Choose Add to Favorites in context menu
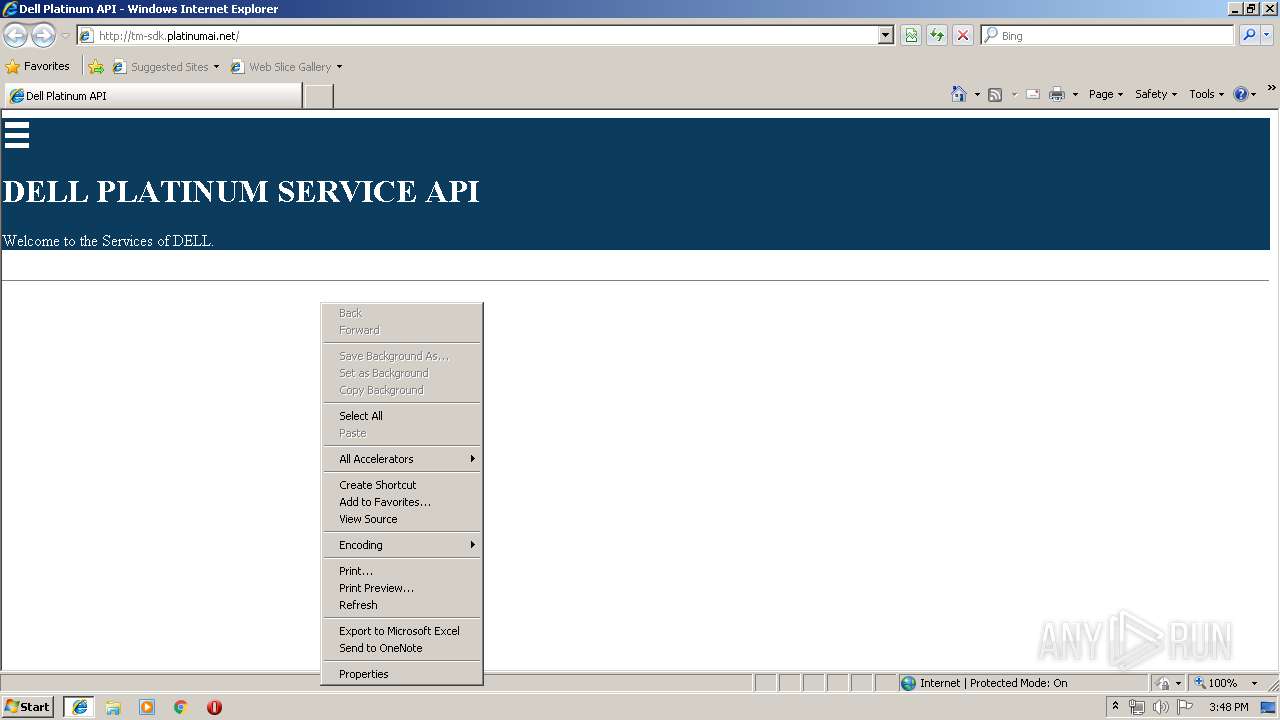Screen dimensions: 1280x720 click(402, 502)
